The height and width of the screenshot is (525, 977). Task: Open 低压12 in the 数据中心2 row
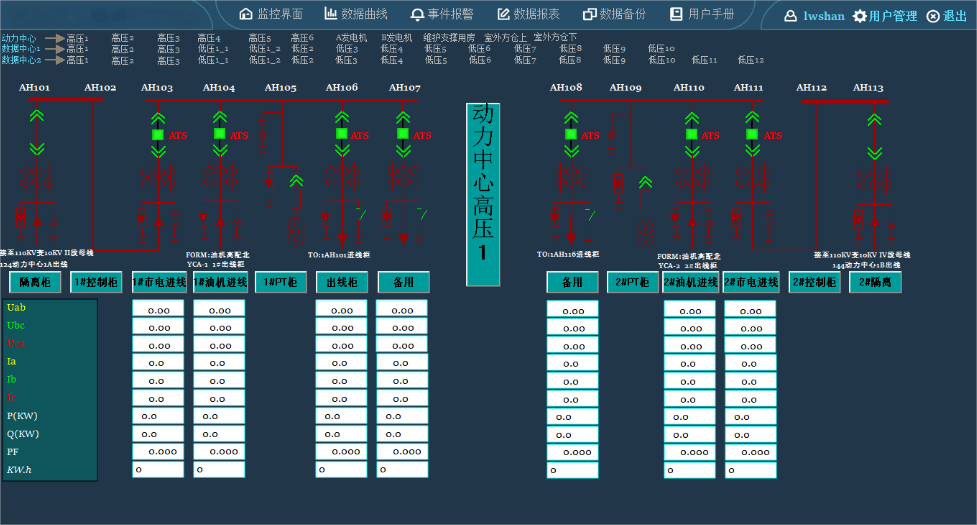tap(751, 60)
